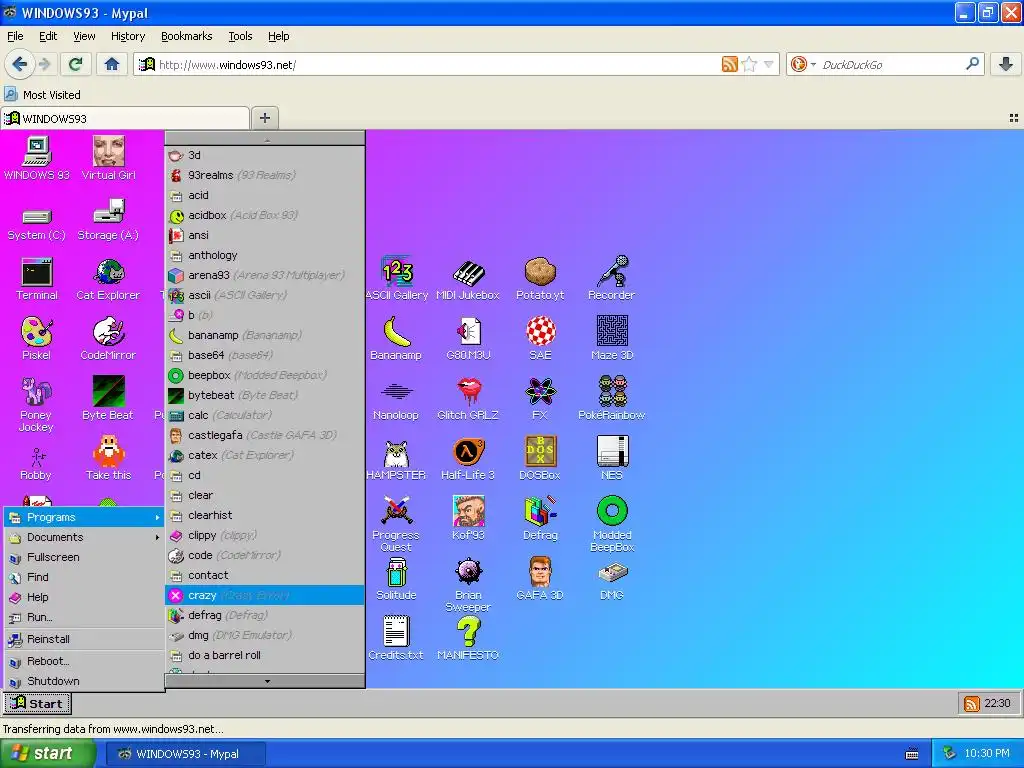Open the CodeMirror desktop icon
The width and height of the screenshot is (1024, 768).
(x=108, y=339)
